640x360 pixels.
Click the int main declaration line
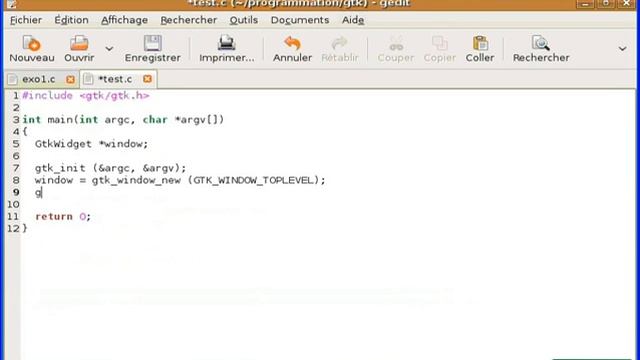point(123,120)
